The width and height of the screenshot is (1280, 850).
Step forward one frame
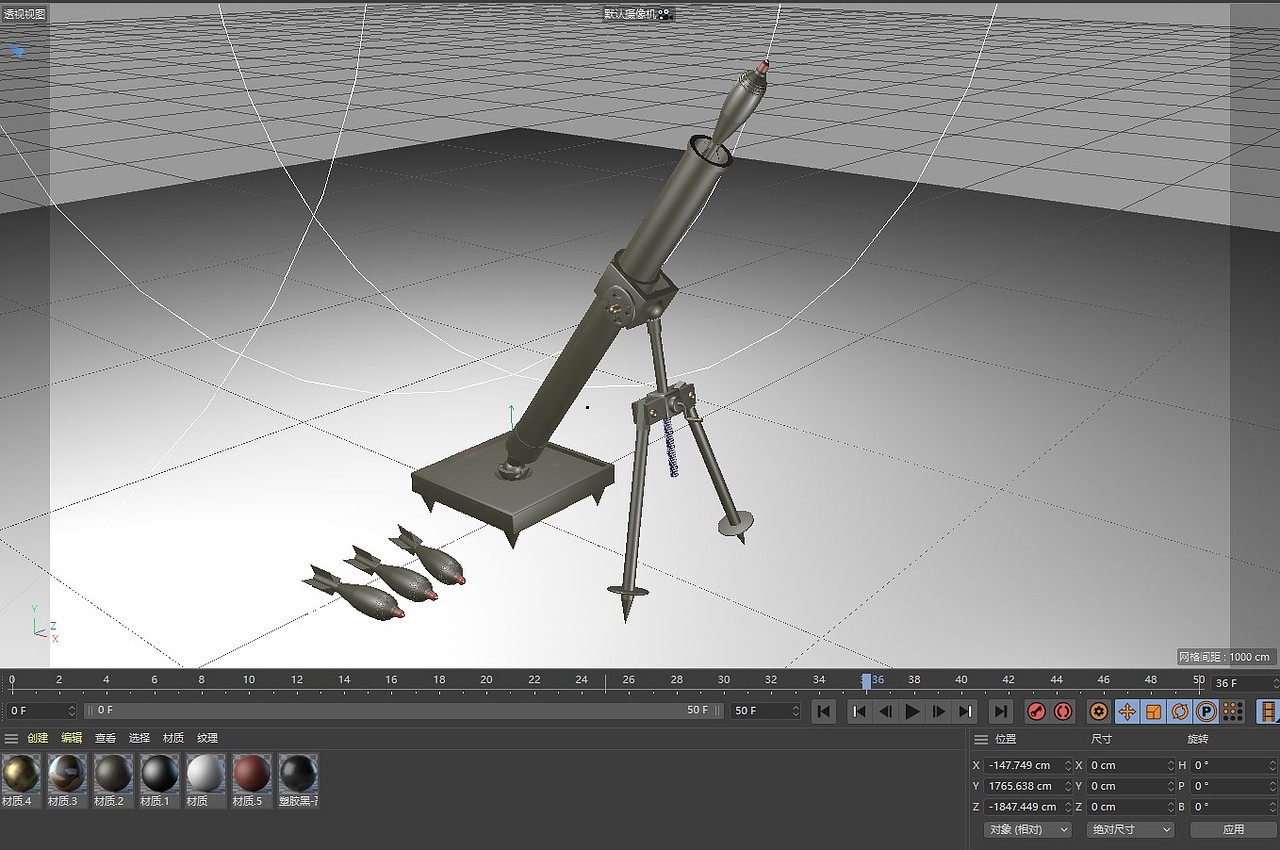point(938,712)
